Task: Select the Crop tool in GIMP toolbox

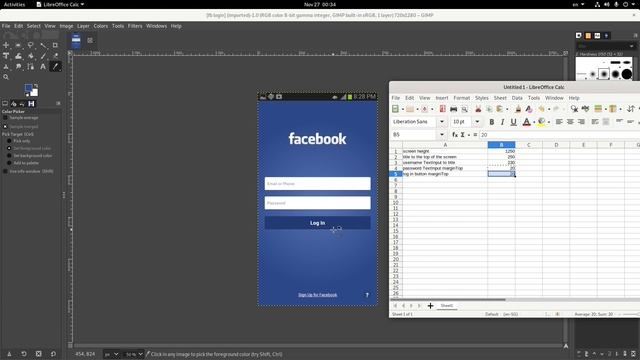Action: (56, 45)
